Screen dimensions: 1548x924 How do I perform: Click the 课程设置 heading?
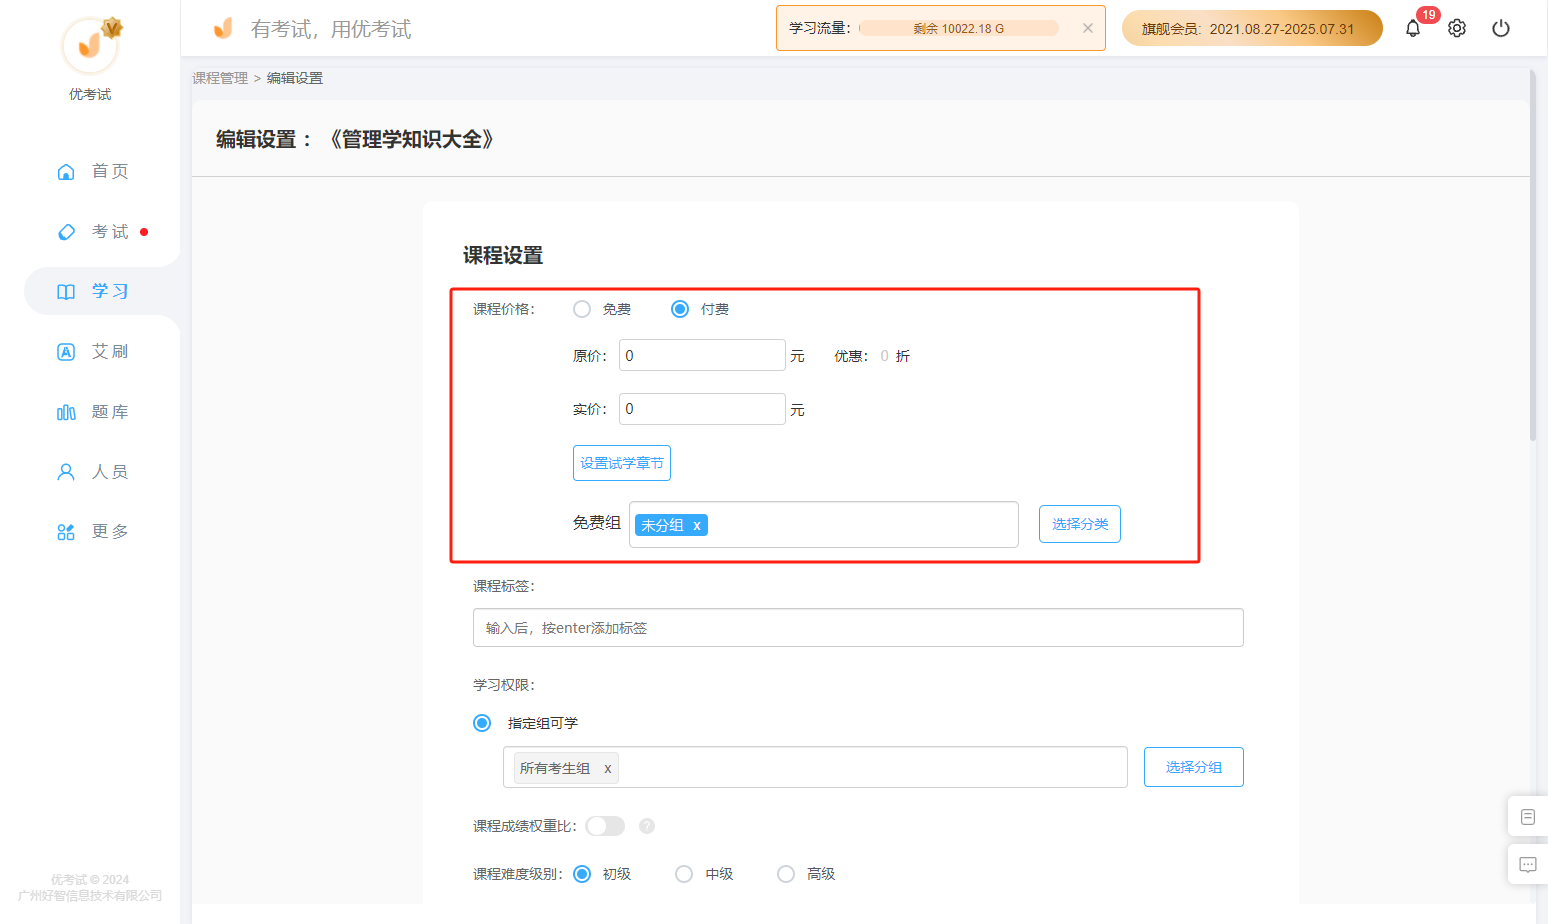coord(503,256)
